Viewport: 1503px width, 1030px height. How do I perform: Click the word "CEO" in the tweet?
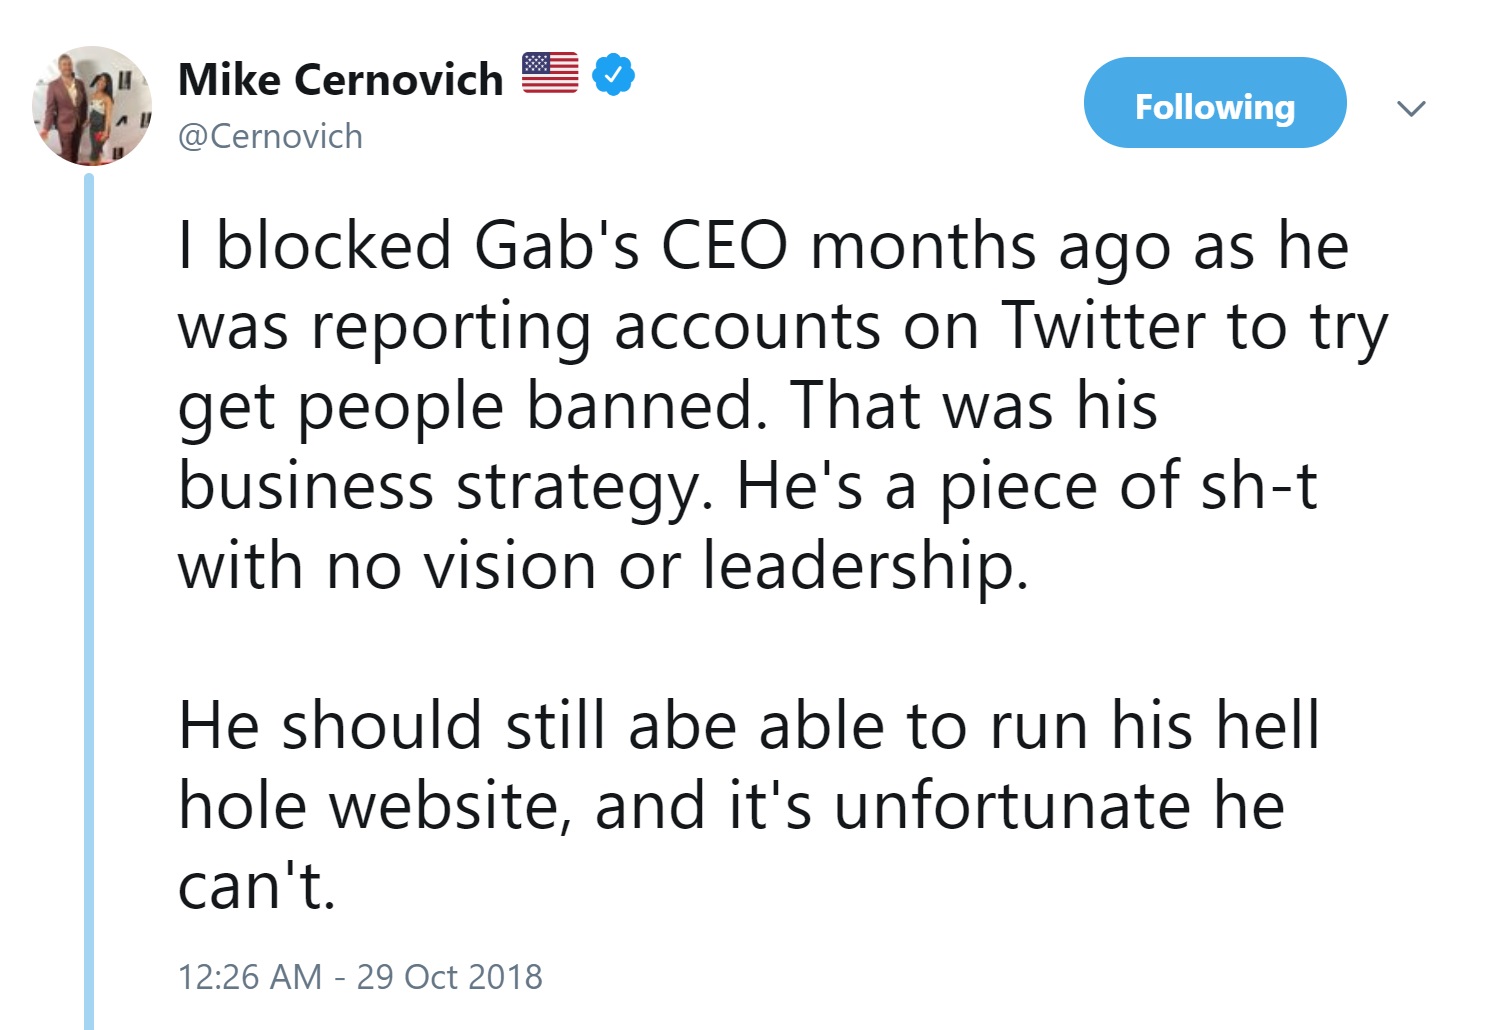[x=724, y=246]
